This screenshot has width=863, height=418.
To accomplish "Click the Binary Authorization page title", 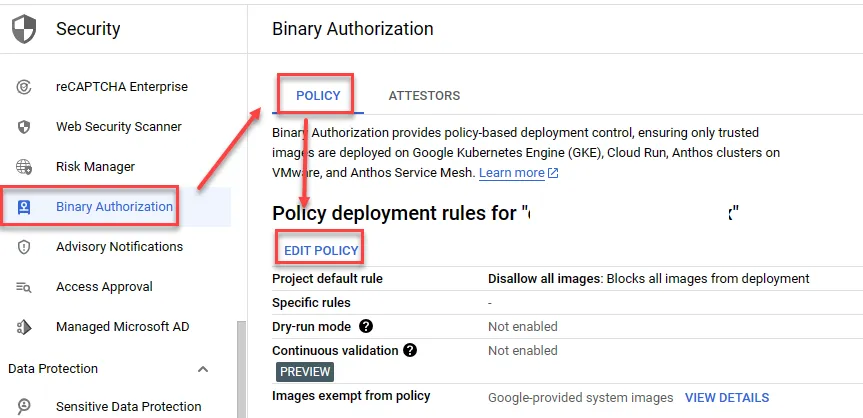I will 352,29.
